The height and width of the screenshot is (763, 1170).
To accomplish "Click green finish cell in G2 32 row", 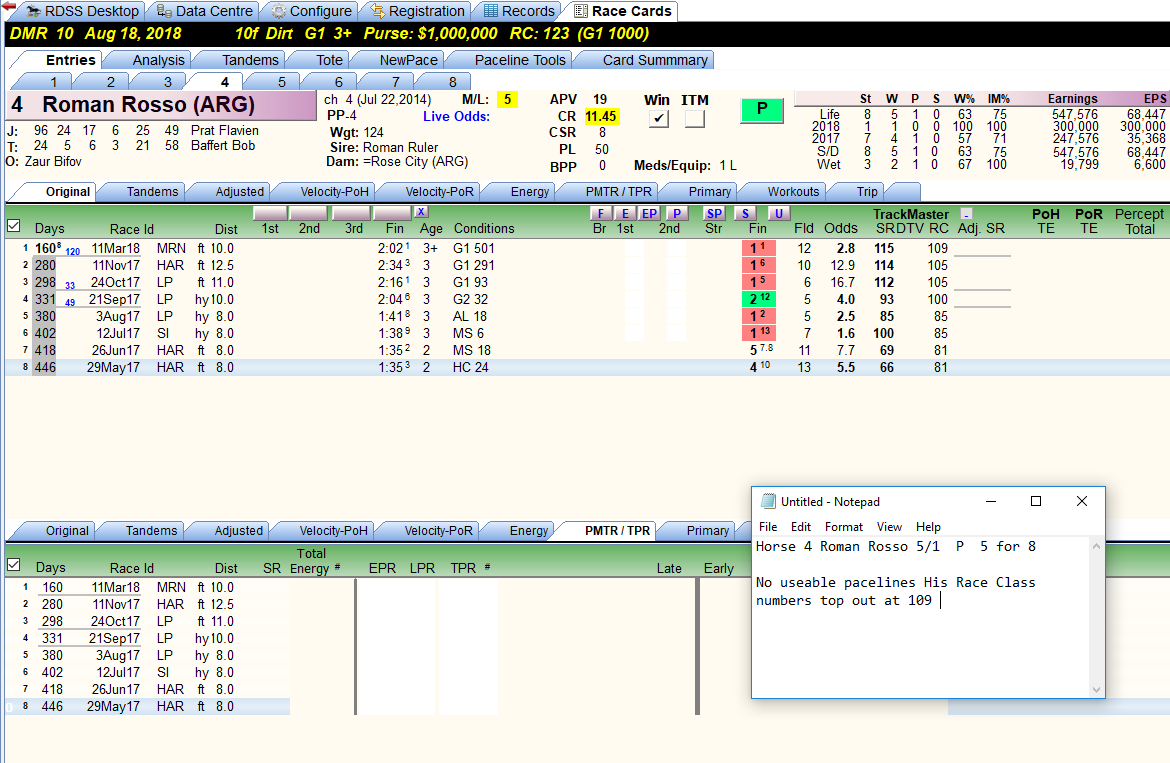I will [759, 299].
